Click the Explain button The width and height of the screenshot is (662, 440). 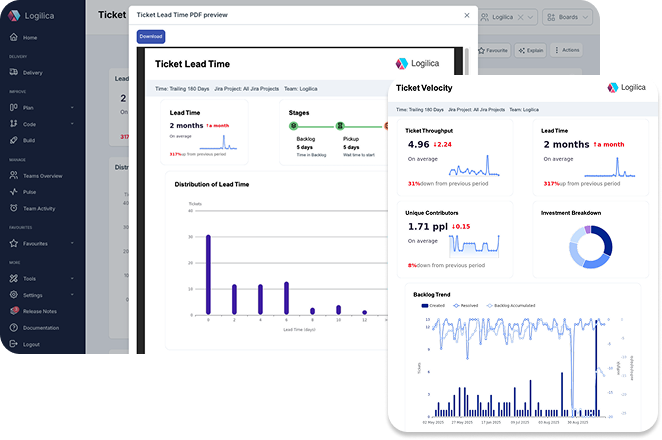(x=531, y=50)
